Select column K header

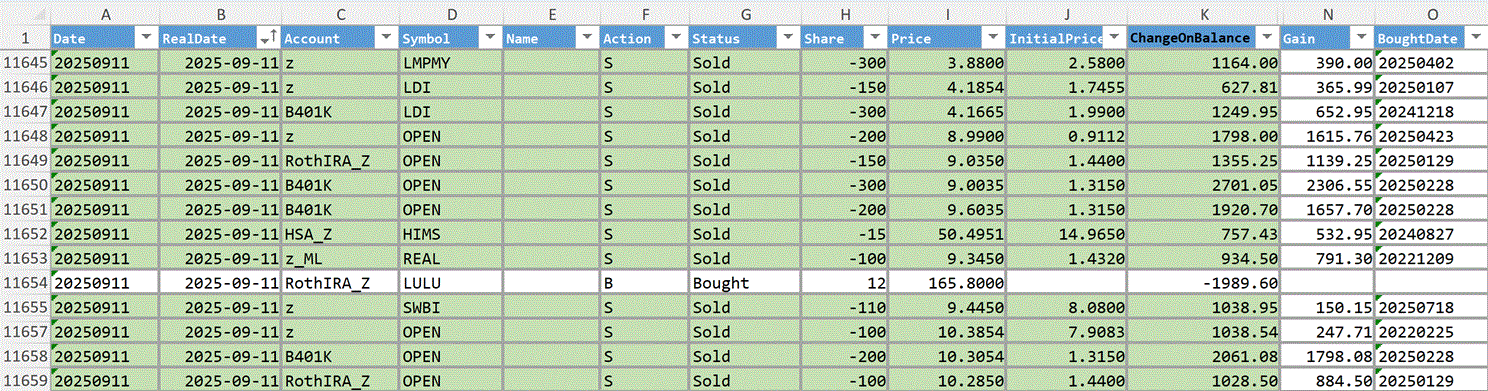(x=1203, y=13)
